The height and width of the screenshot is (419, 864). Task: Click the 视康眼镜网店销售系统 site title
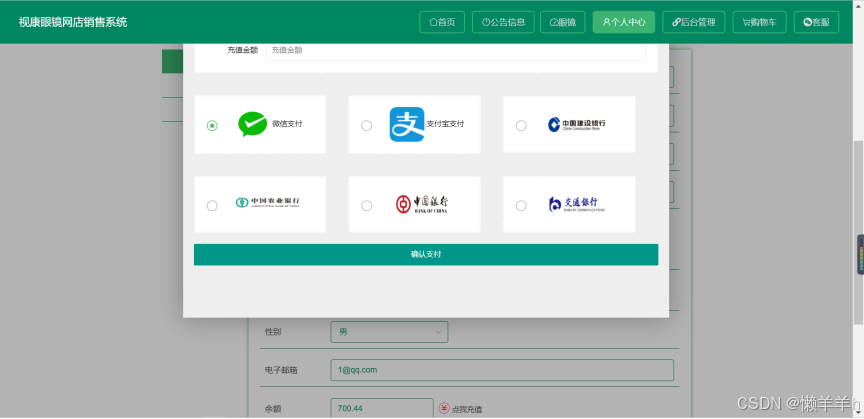73,22
